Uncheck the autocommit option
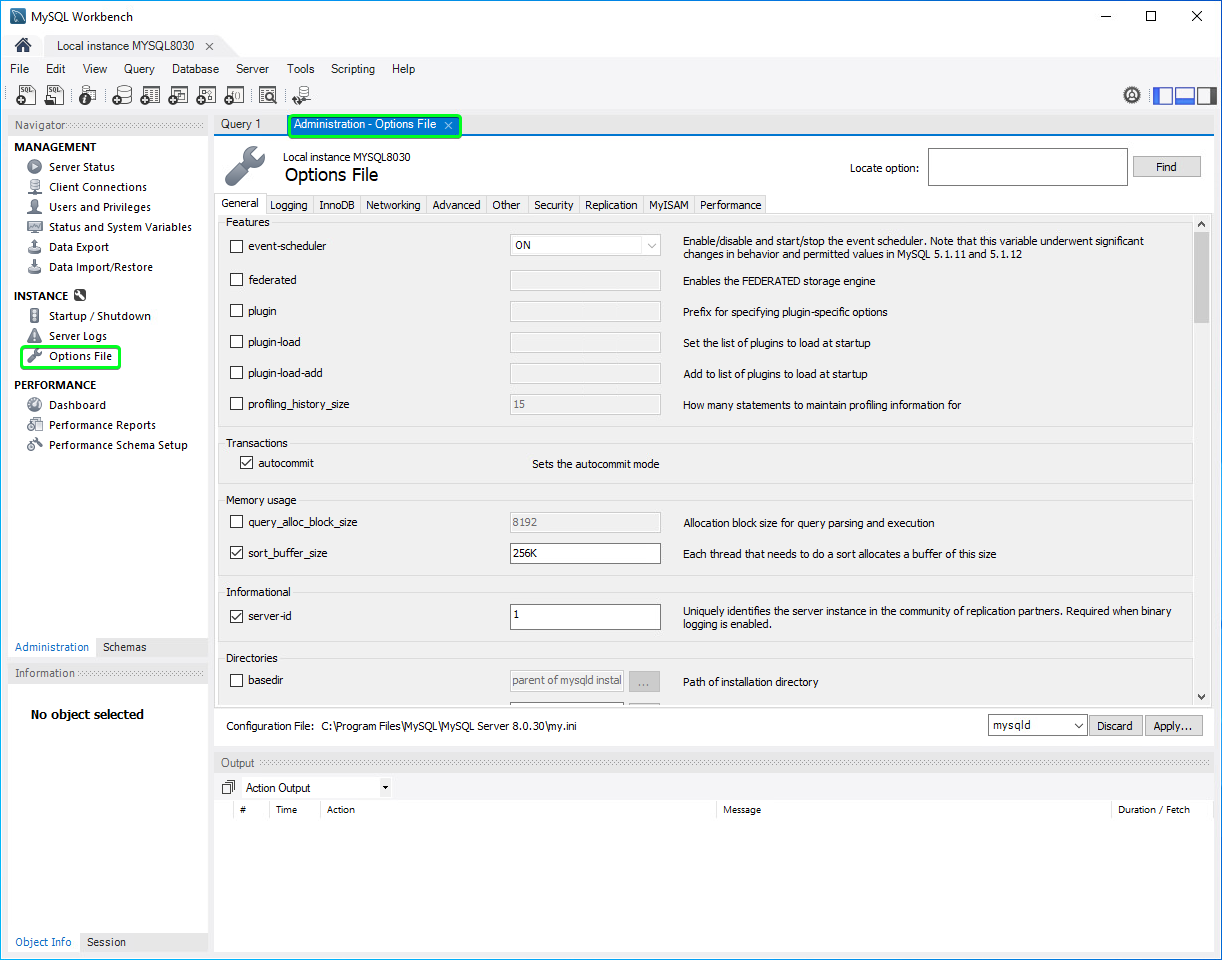 tap(247, 463)
